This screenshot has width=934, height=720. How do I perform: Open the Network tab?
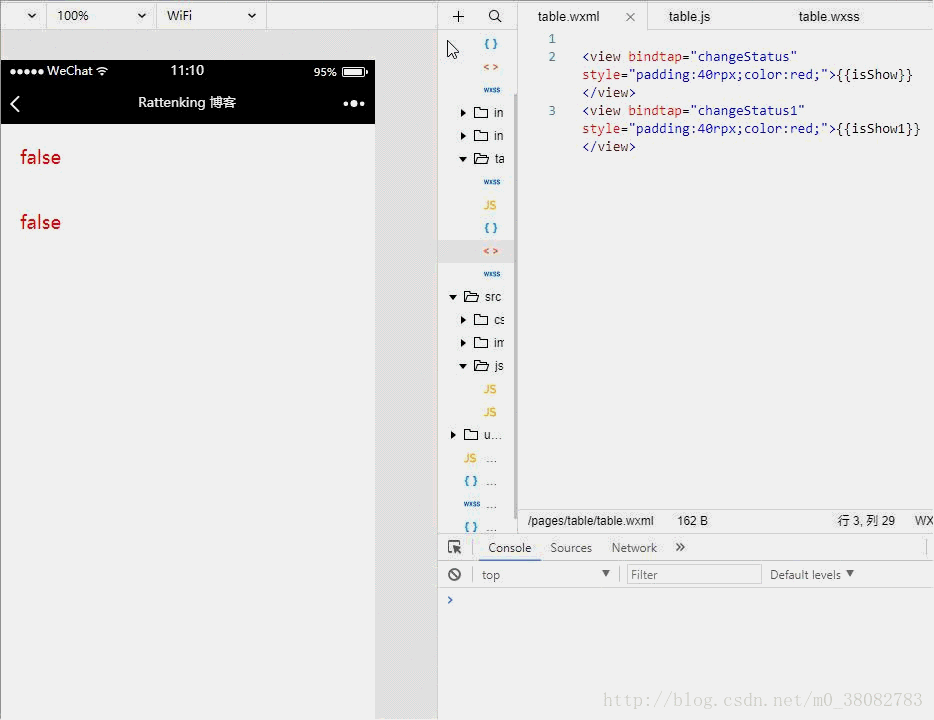click(x=634, y=548)
